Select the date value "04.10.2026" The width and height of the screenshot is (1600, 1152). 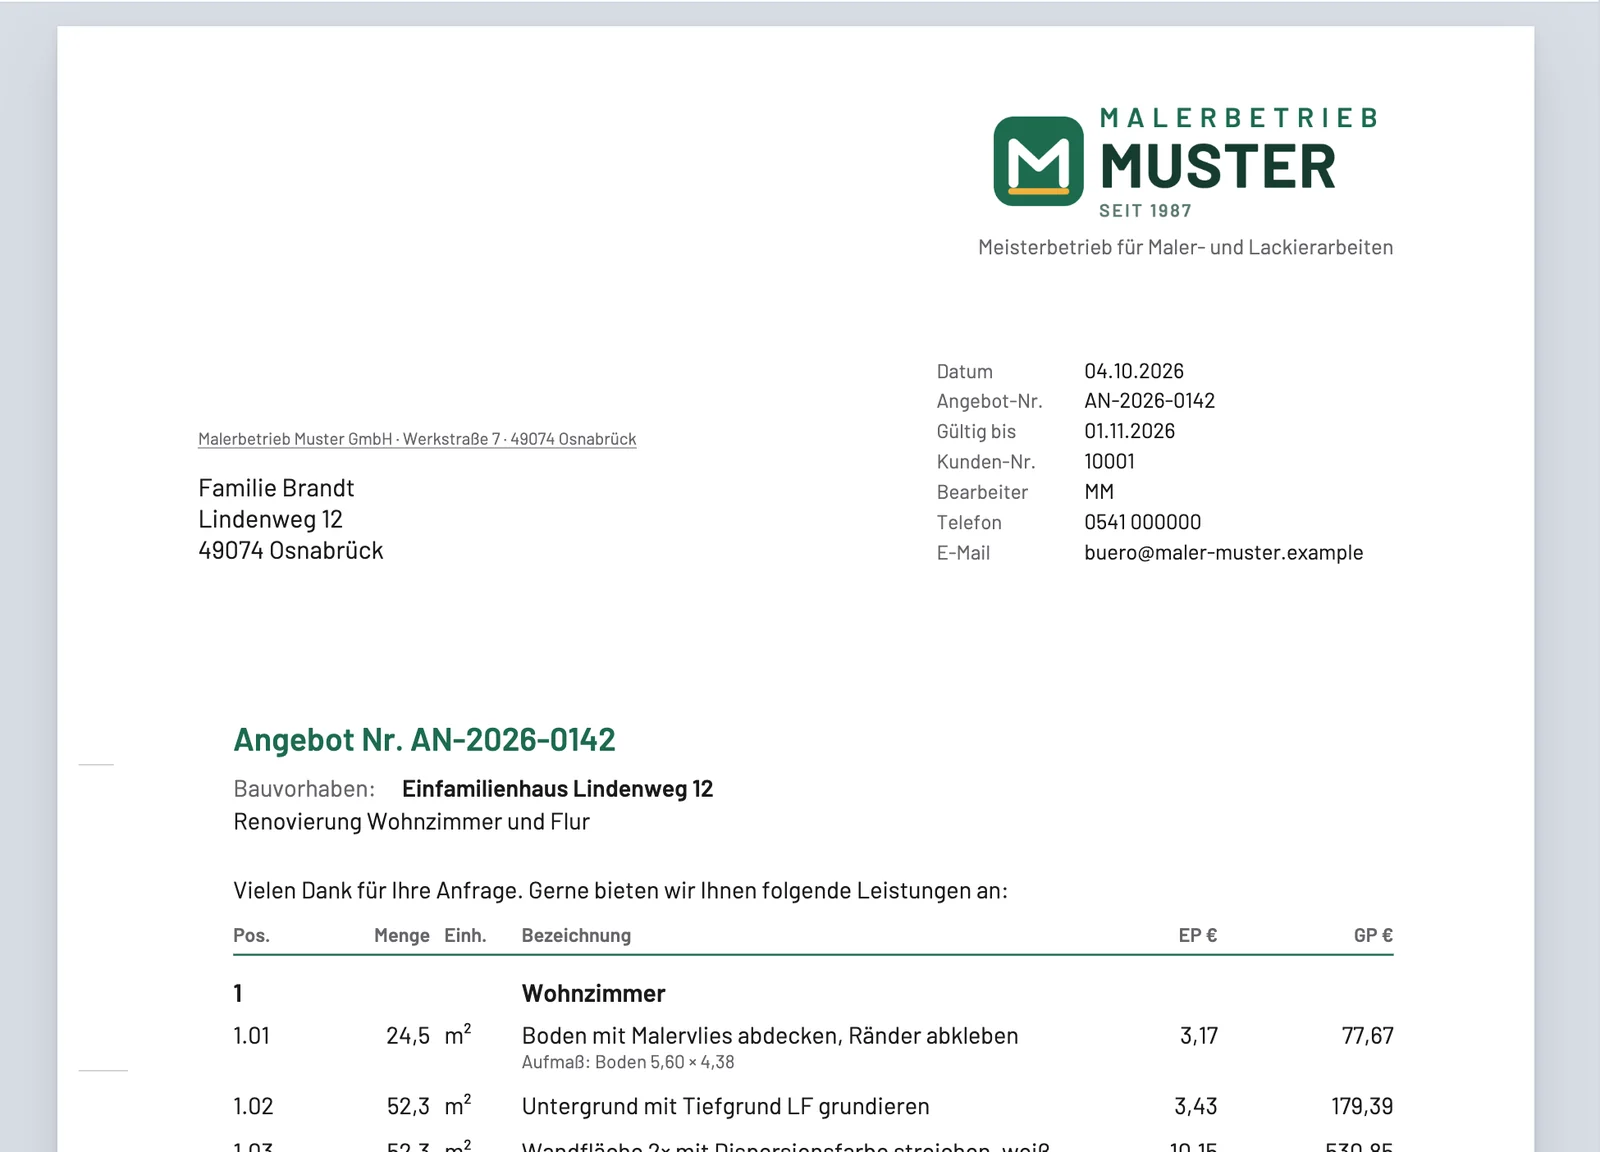(x=1134, y=371)
